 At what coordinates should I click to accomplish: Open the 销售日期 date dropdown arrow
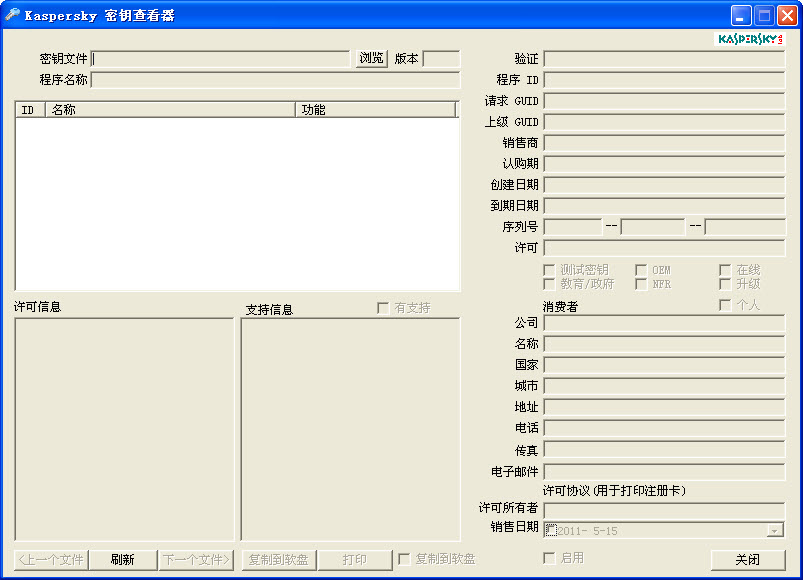tap(775, 530)
